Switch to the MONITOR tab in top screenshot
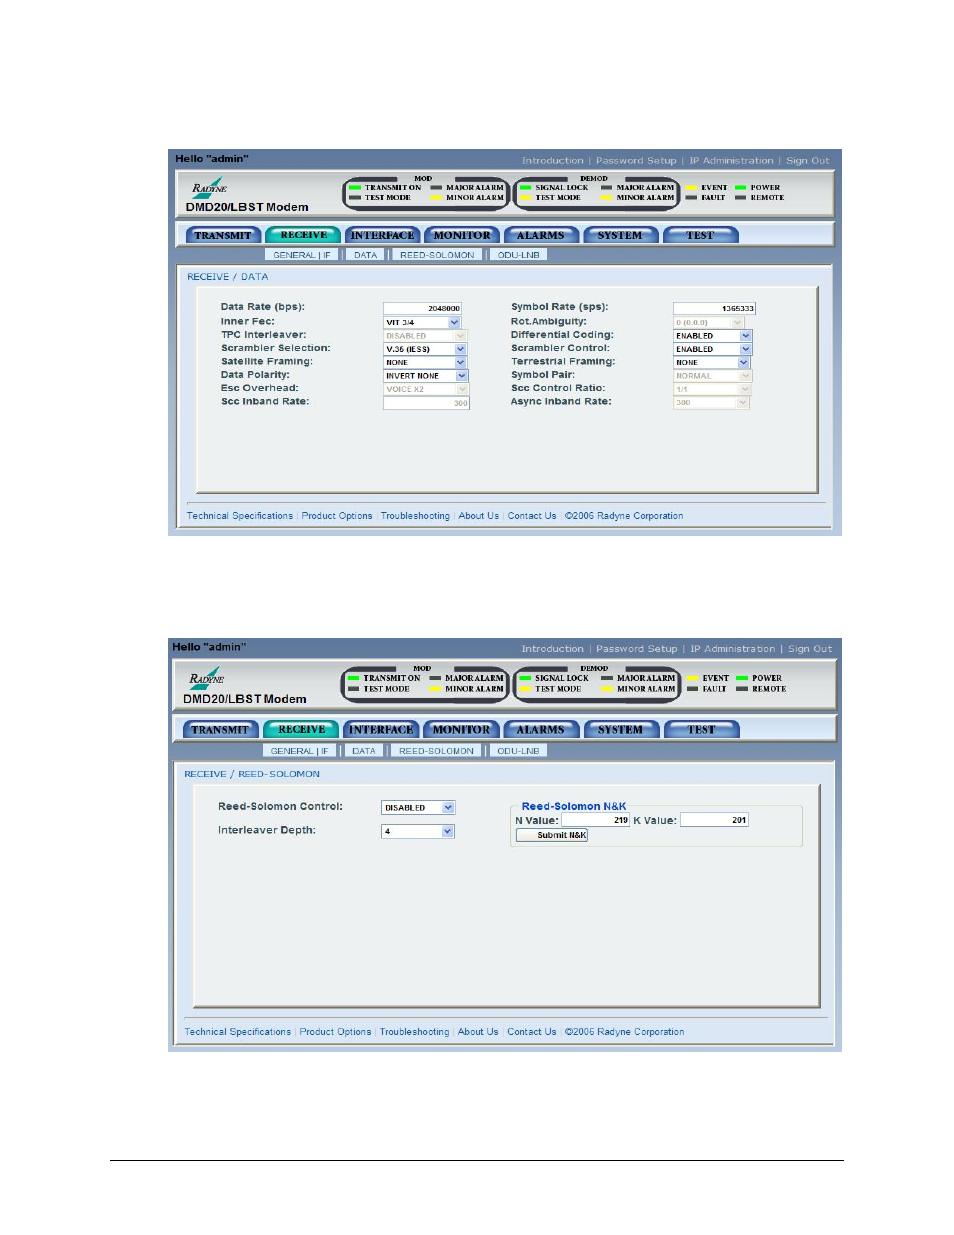The image size is (954, 1235). (x=462, y=236)
